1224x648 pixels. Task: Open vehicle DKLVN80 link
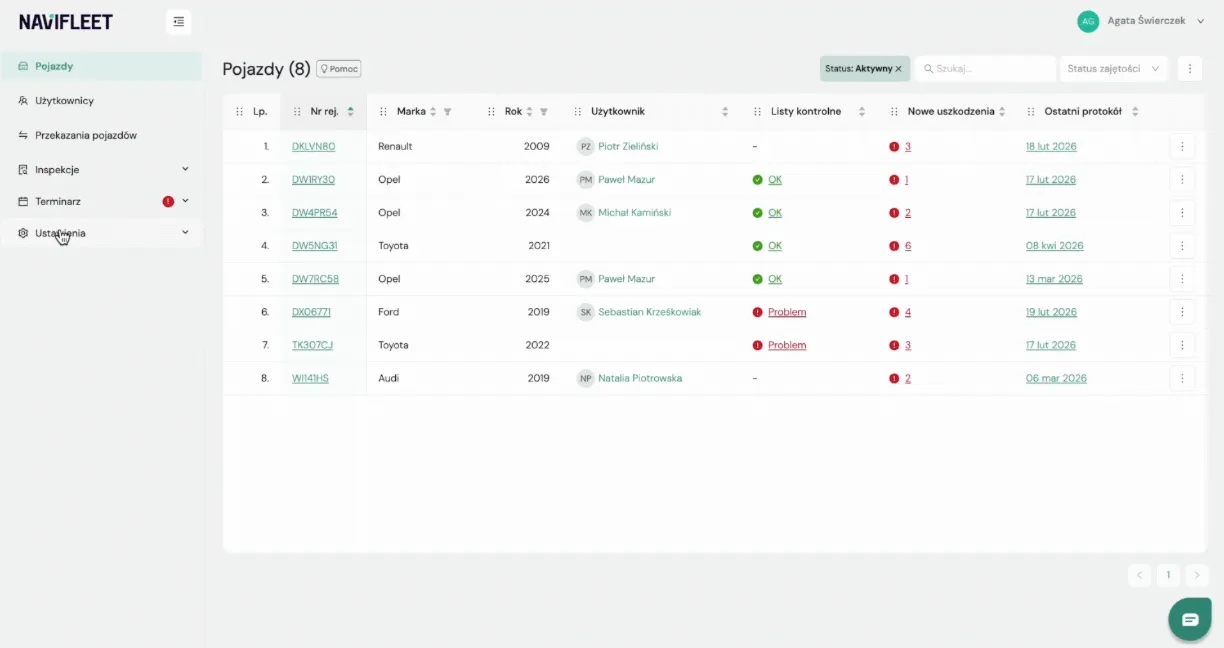[314, 146]
